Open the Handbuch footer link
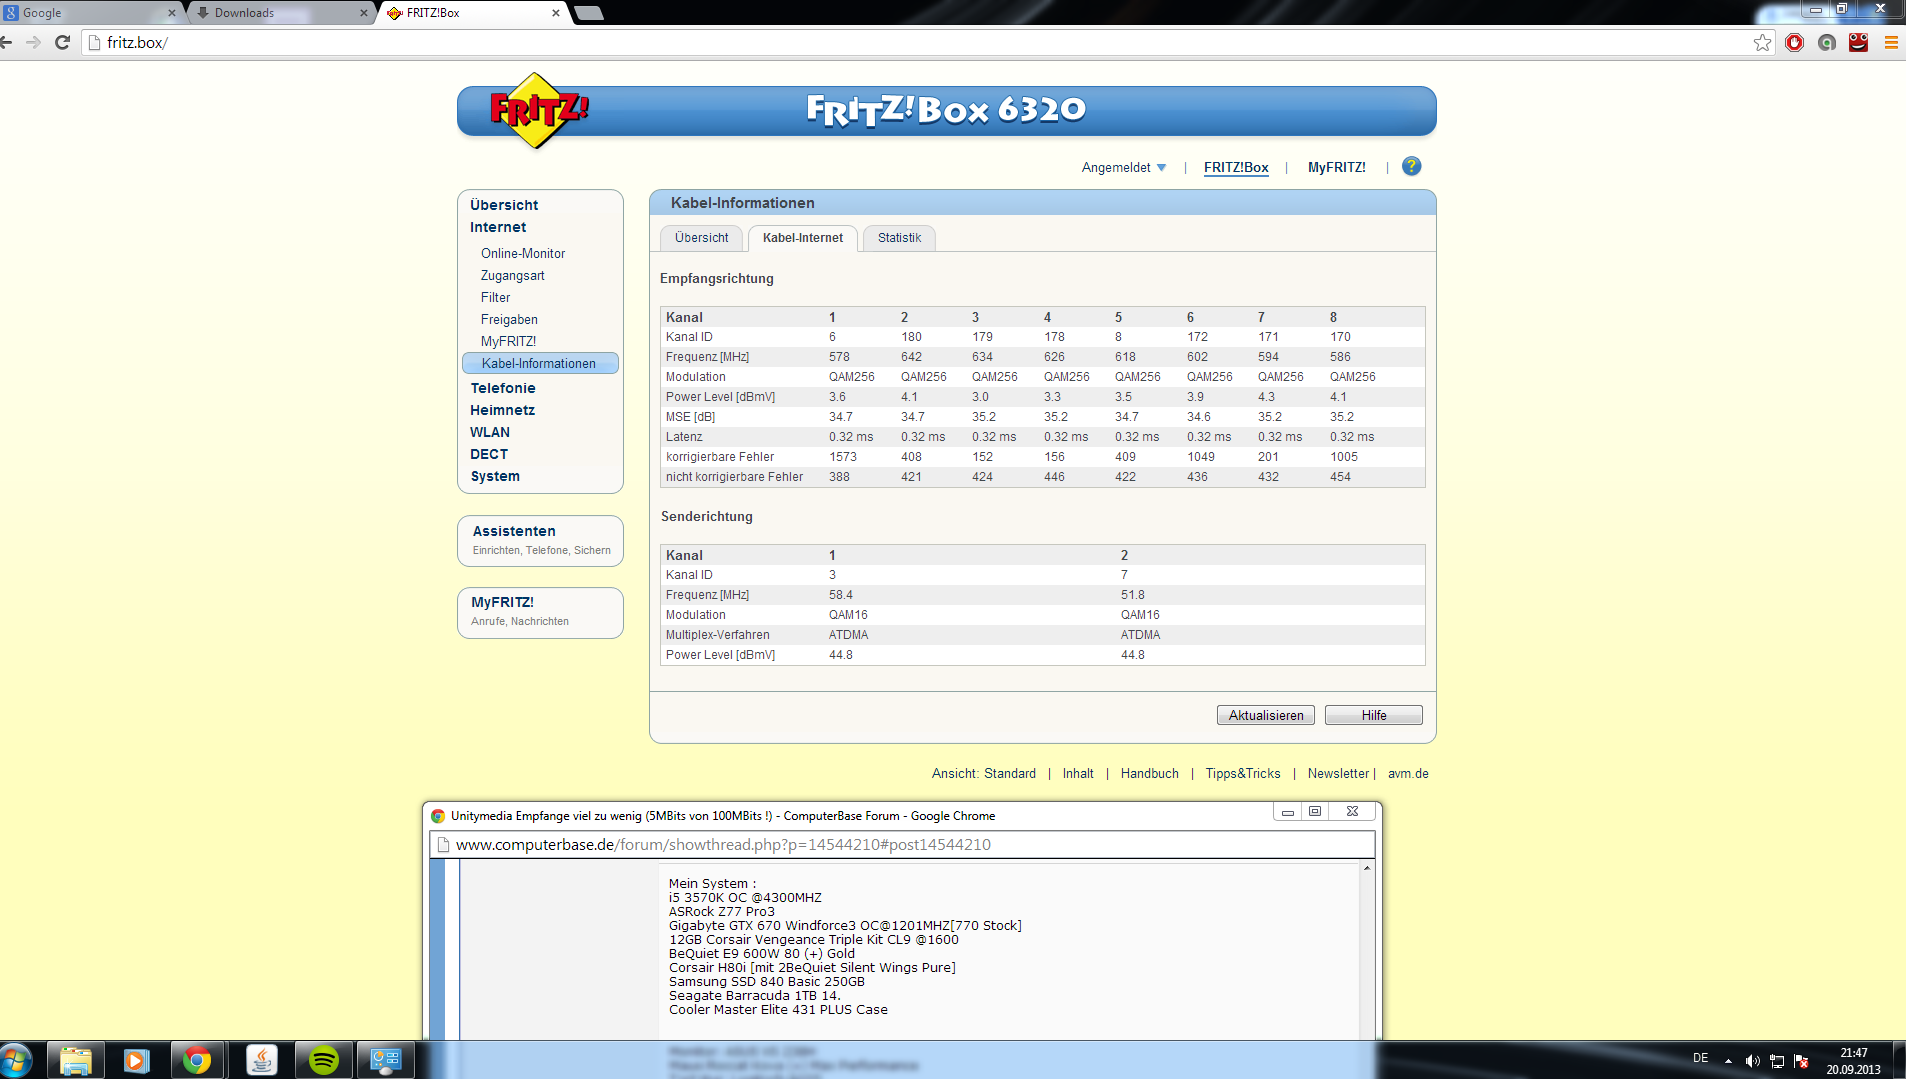This screenshot has height=1079, width=1906. (x=1150, y=774)
